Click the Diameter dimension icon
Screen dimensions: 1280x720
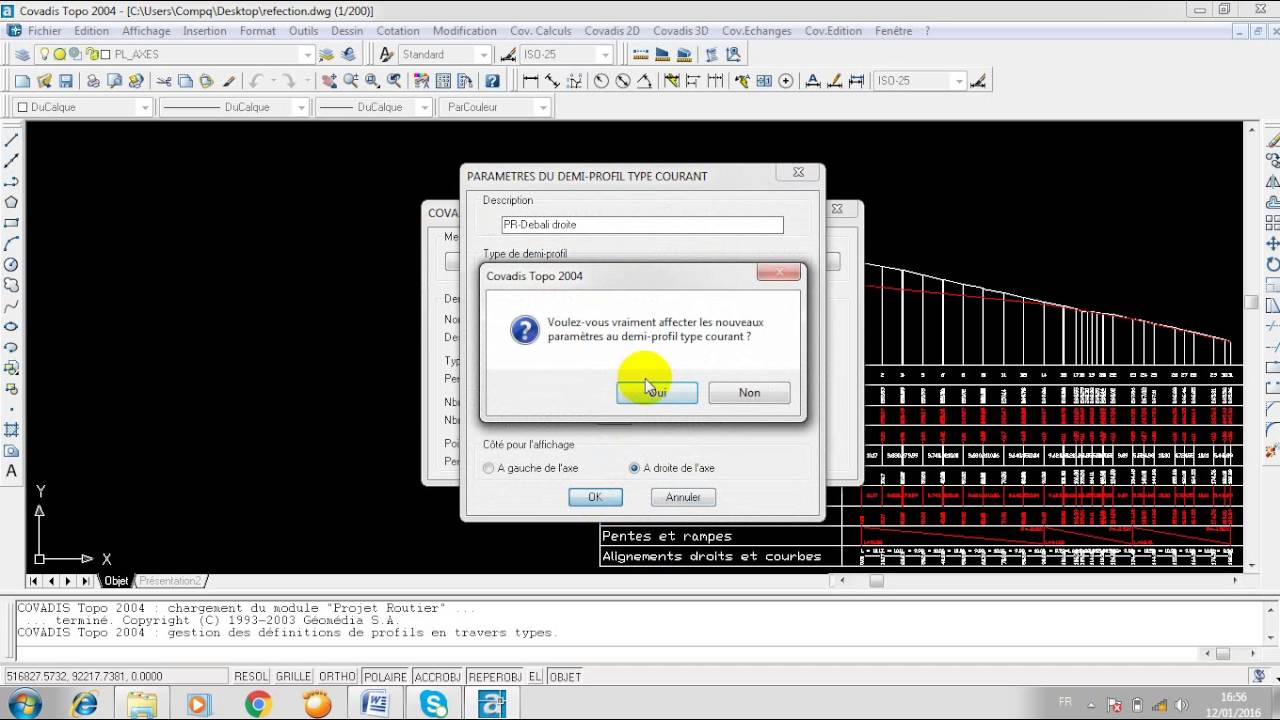623,81
